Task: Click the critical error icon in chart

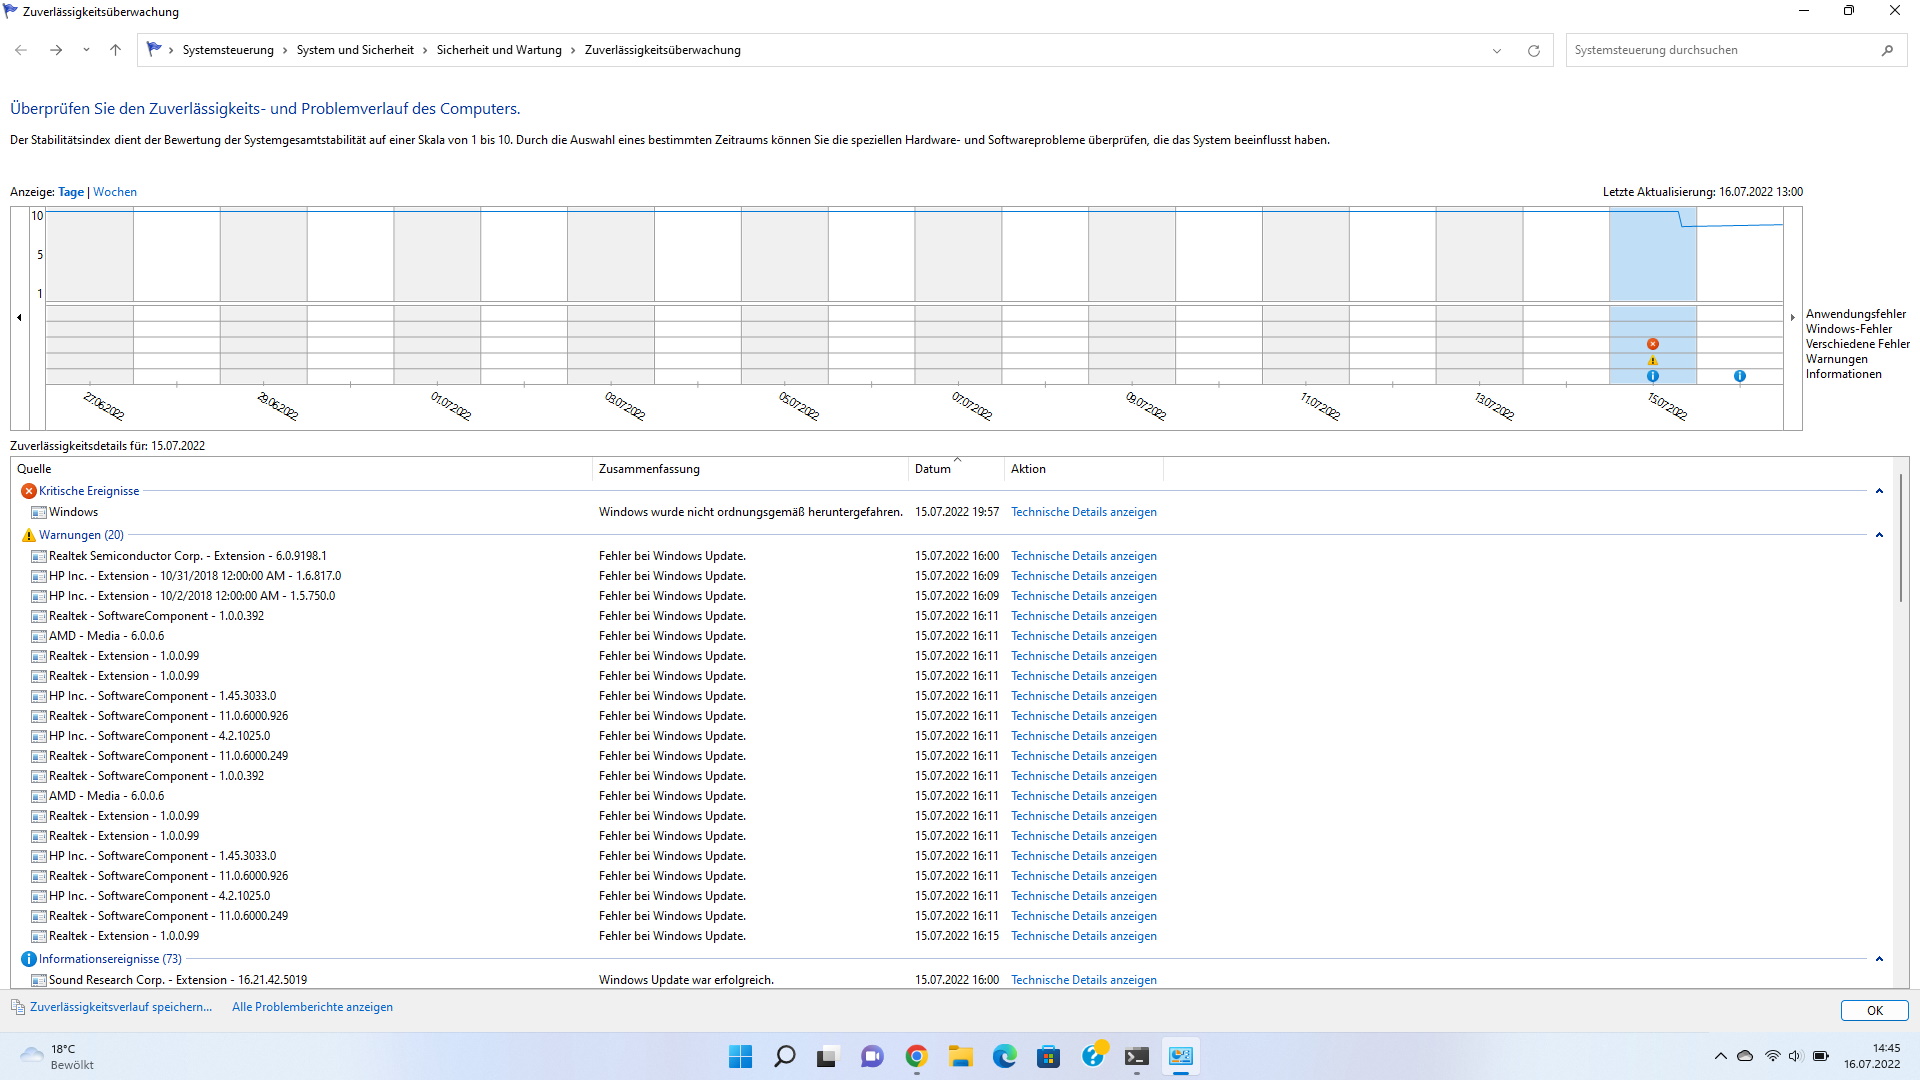Action: click(1652, 344)
